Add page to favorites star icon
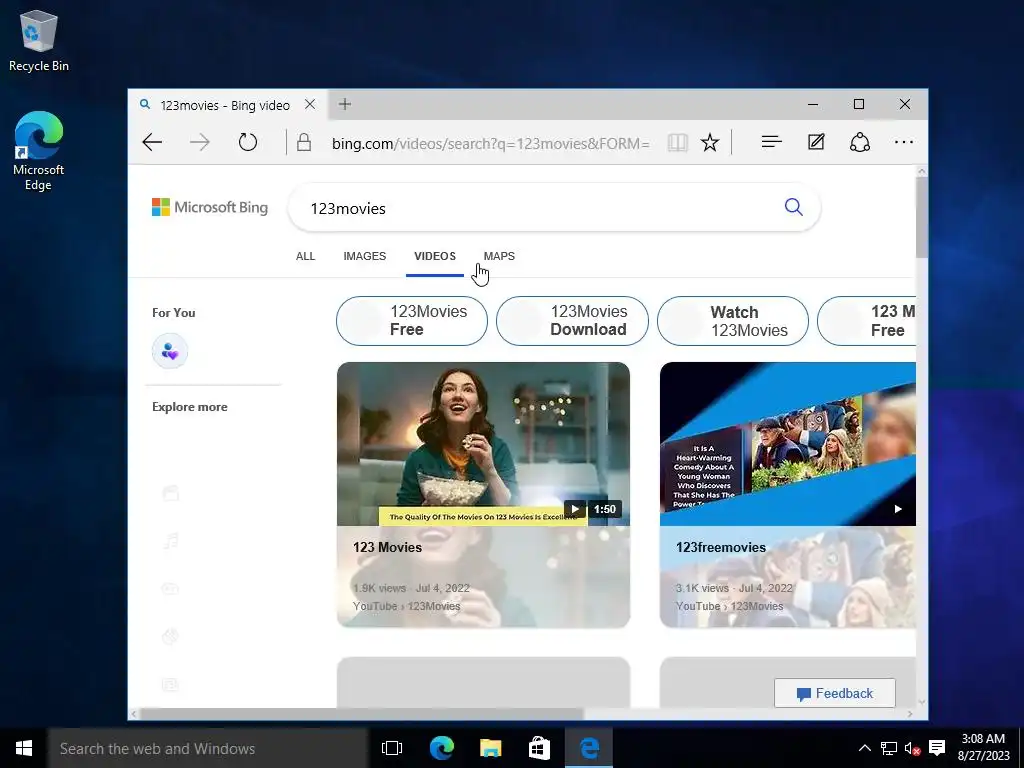This screenshot has height=768, width=1024. click(x=710, y=142)
